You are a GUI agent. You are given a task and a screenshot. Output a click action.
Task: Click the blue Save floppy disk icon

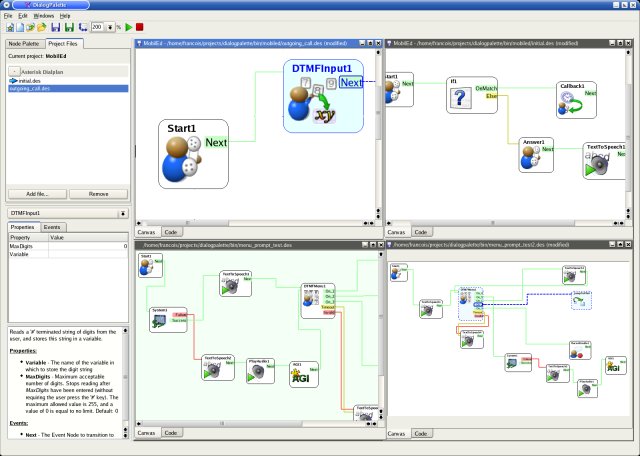pyautogui.click(x=56, y=27)
